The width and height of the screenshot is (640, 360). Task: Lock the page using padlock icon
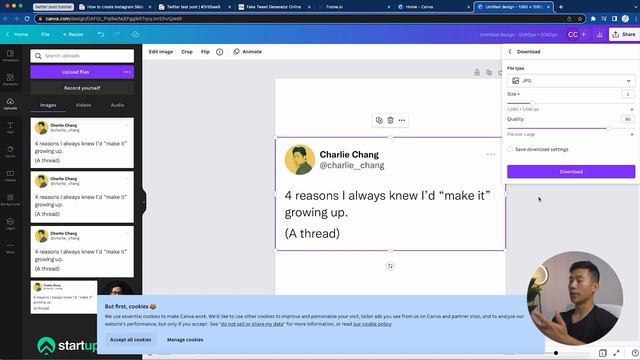pyautogui.click(x=477, y=72)
